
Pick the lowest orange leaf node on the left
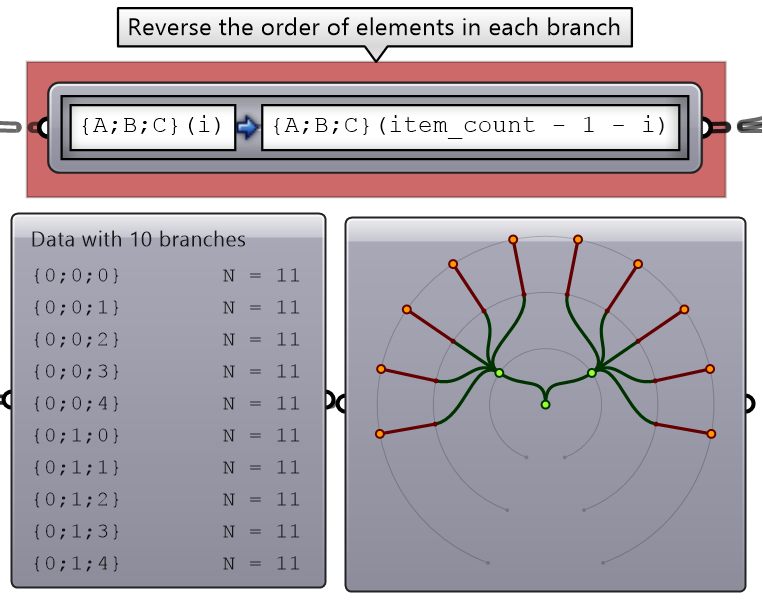[379, 434]
